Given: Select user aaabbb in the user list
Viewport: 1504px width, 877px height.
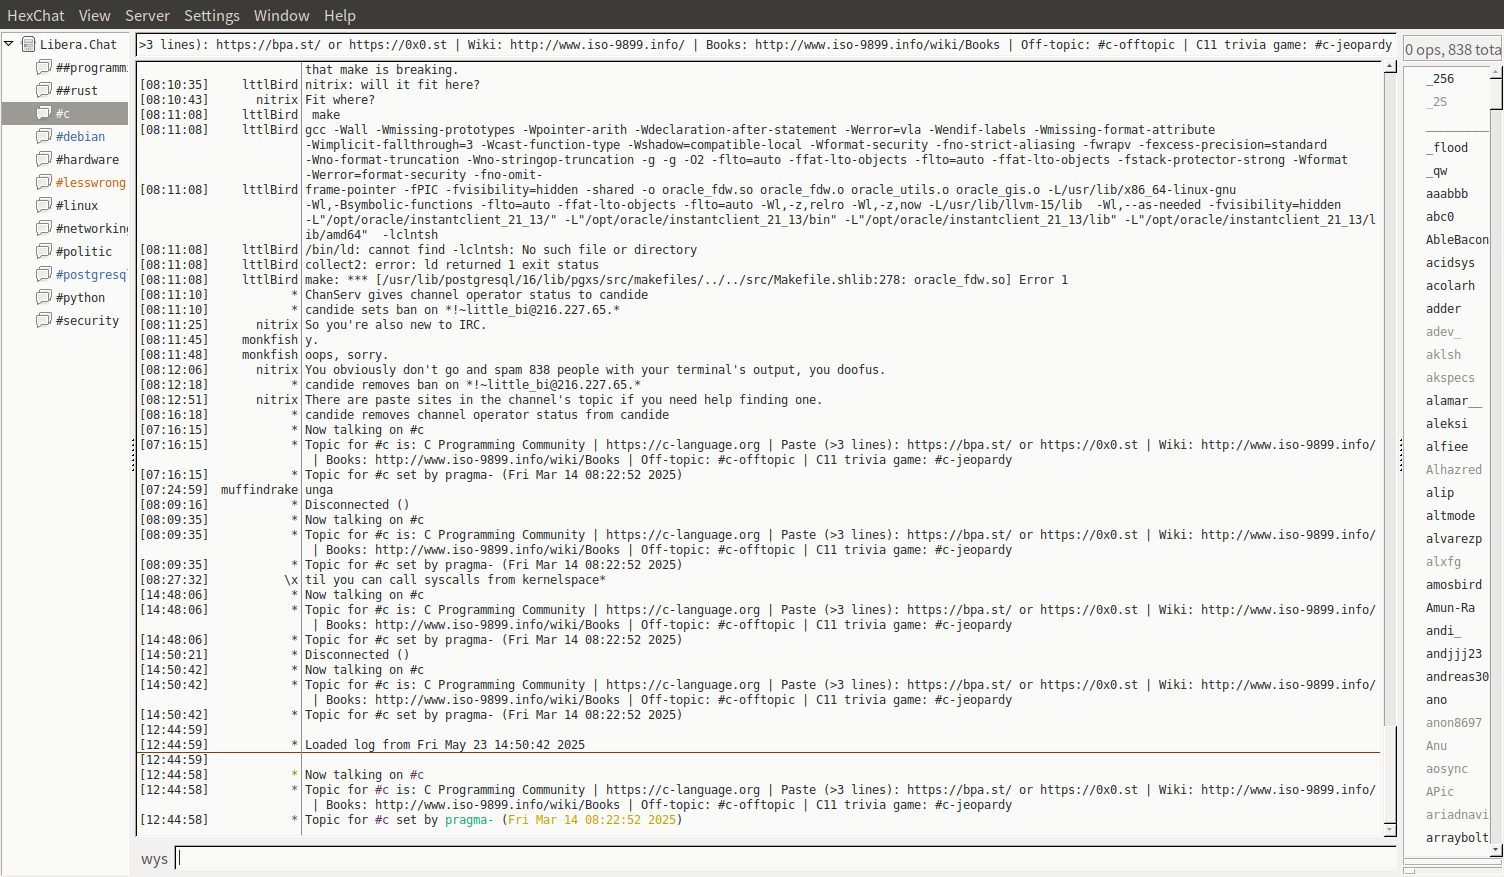Looking at the screenshot, I should coord(1447,193).
